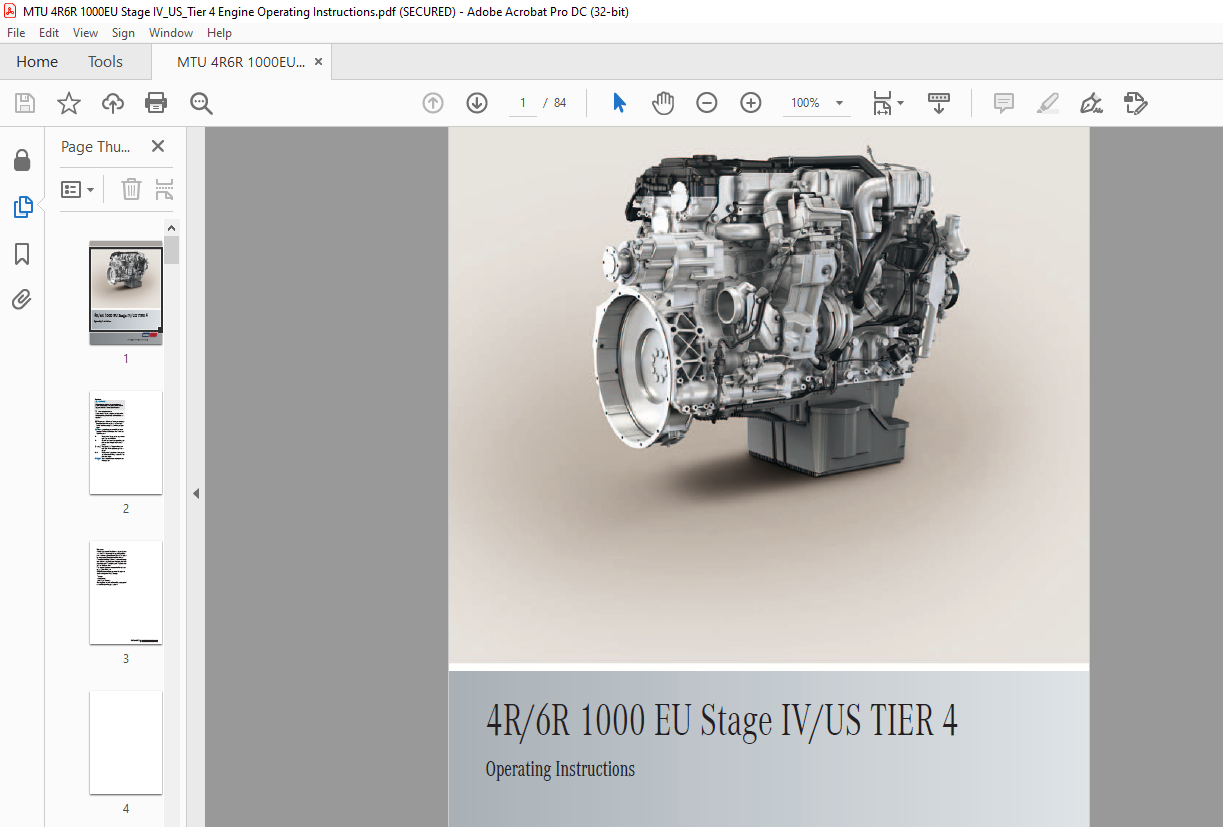Click the Save file icon
The image size is (1223, 827).
click(x=25, y=103)
